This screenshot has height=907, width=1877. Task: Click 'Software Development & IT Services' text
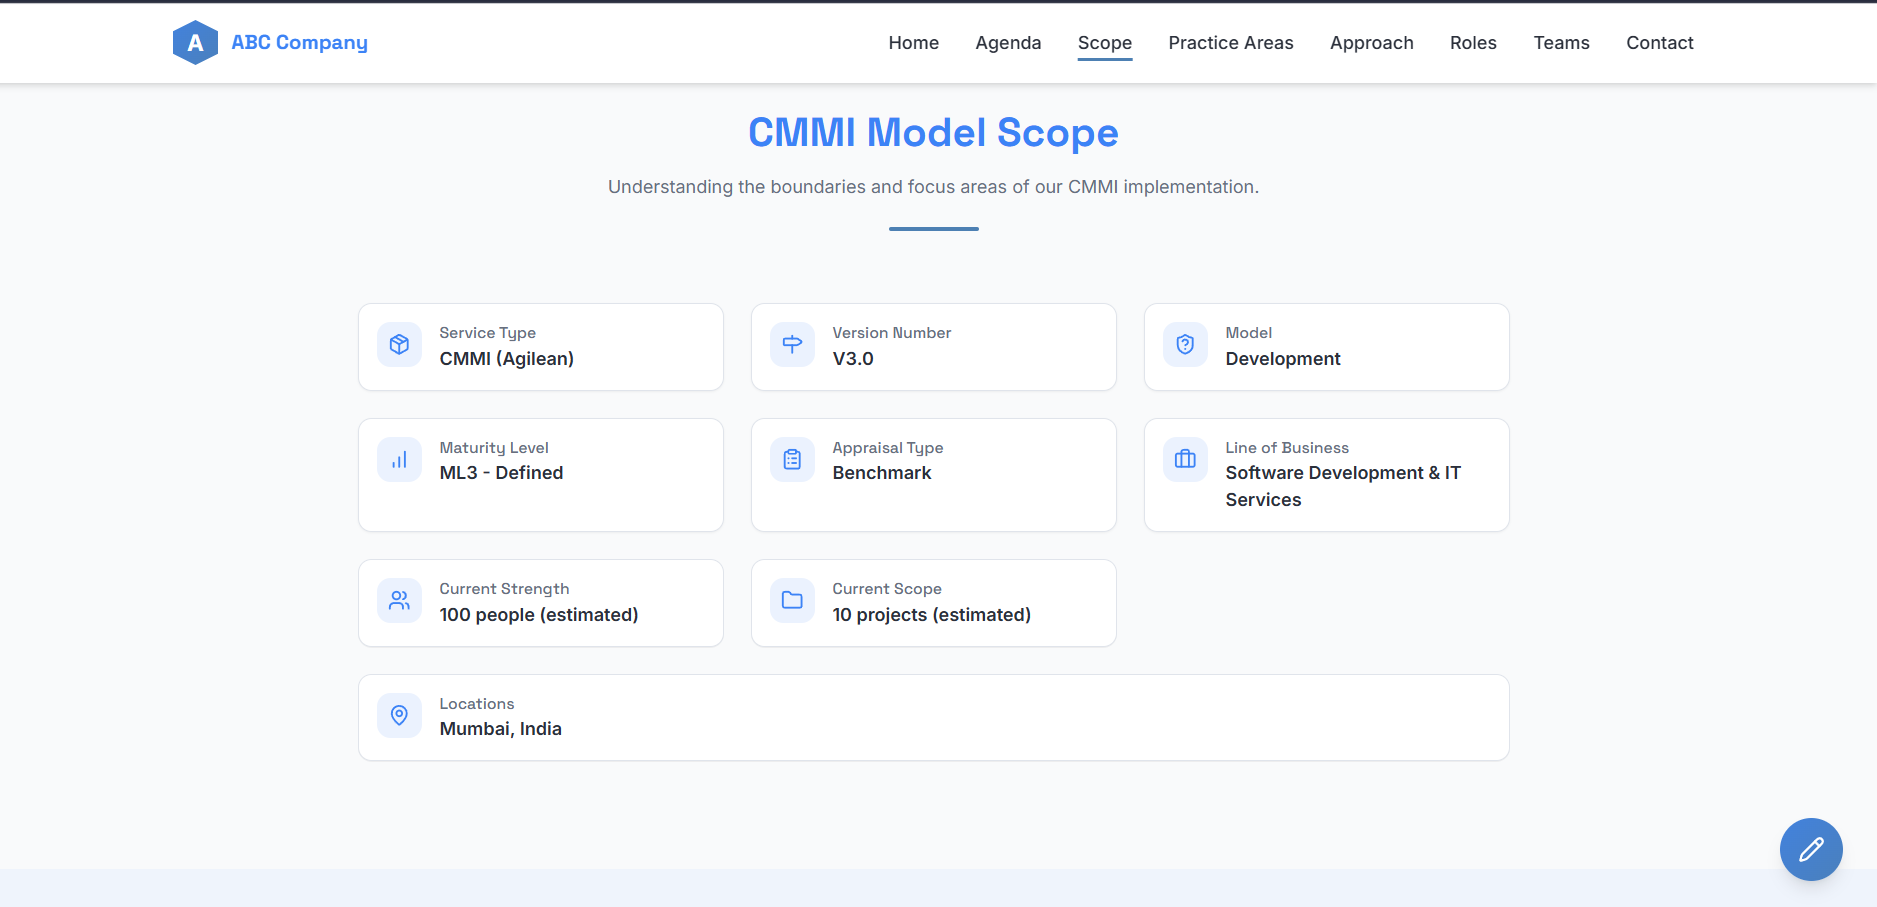[x=1343, y=486]
